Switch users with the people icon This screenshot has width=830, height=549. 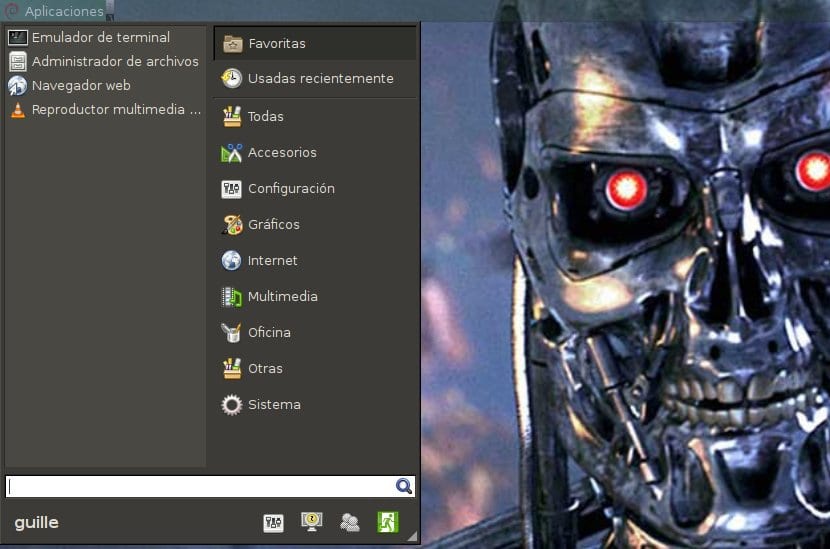(349, 523)
